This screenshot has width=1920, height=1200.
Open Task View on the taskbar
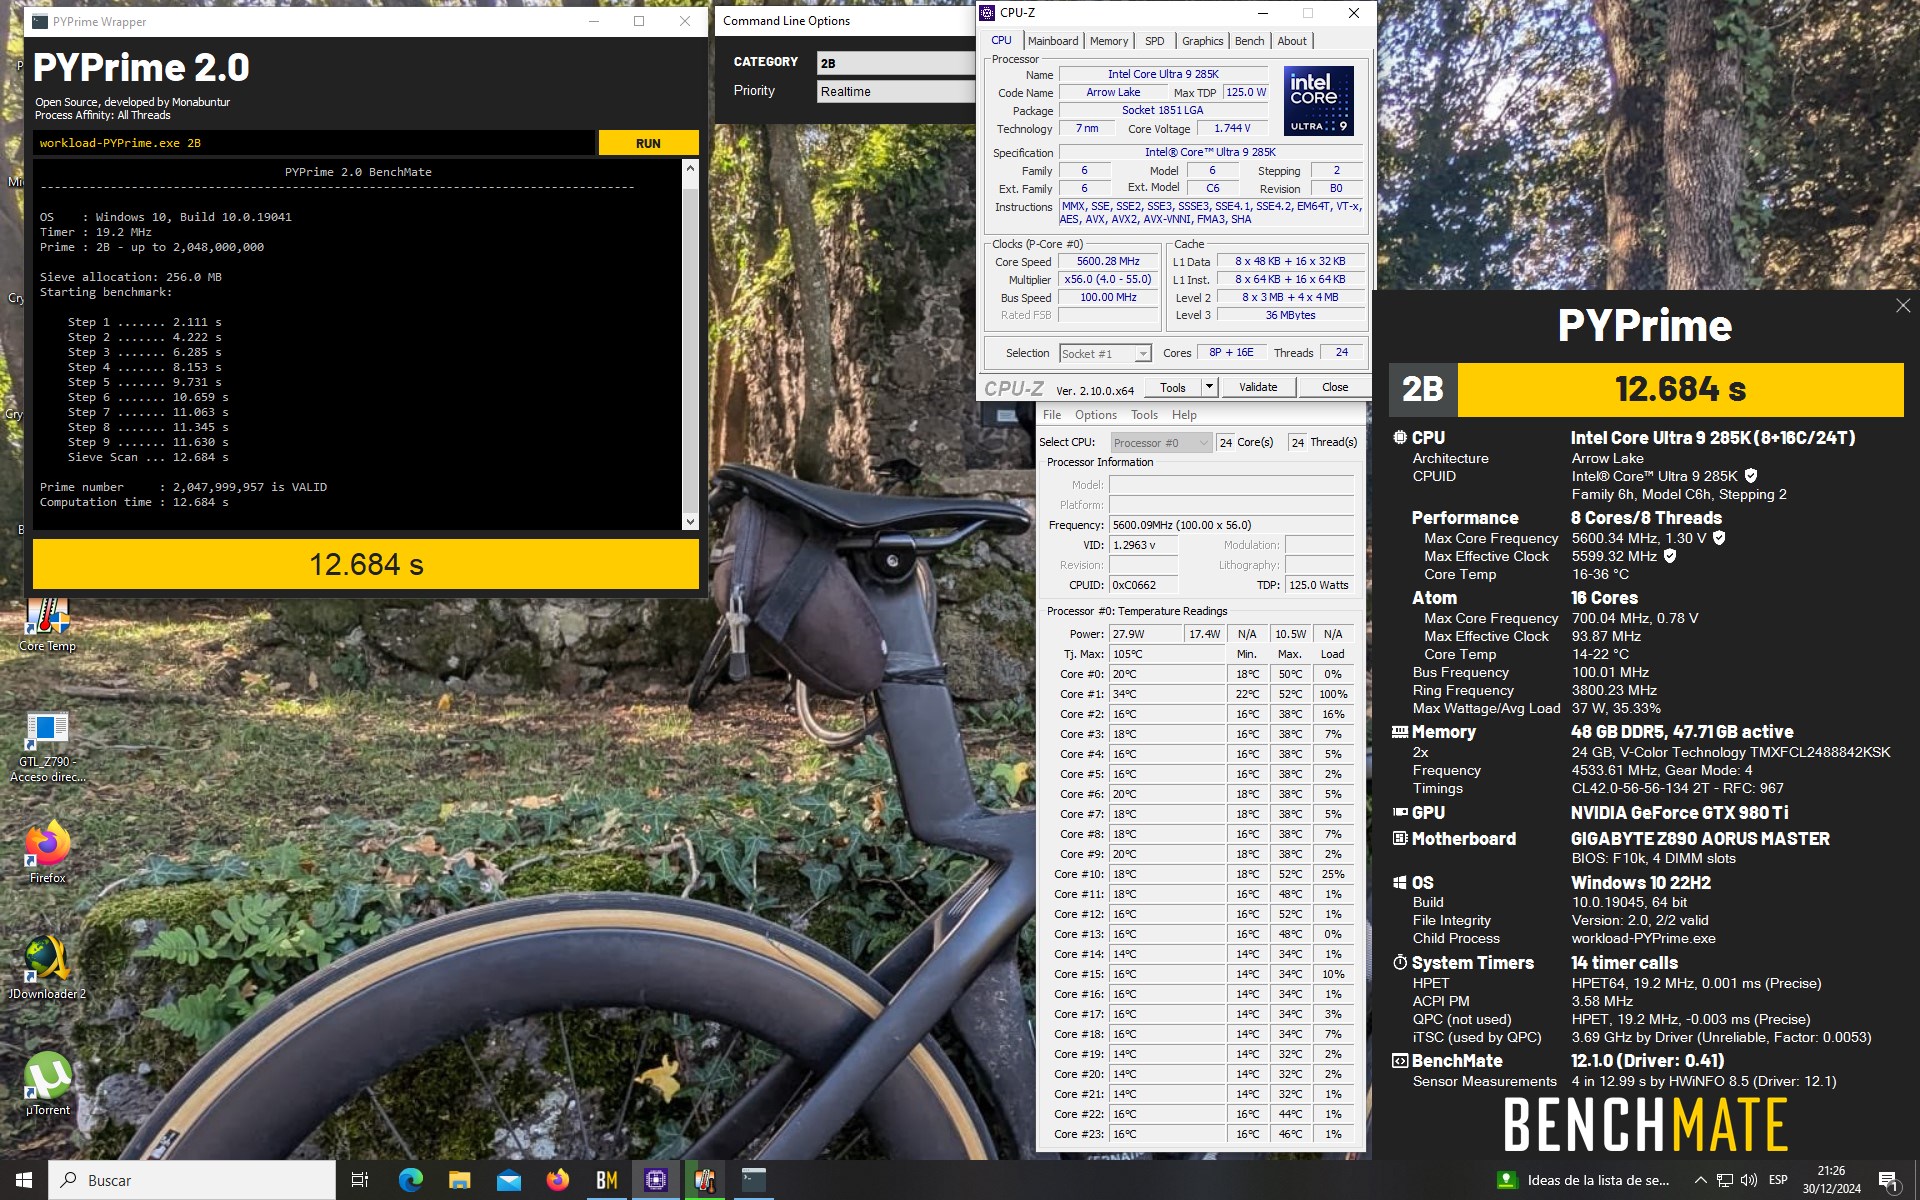tap(360, 1180)
